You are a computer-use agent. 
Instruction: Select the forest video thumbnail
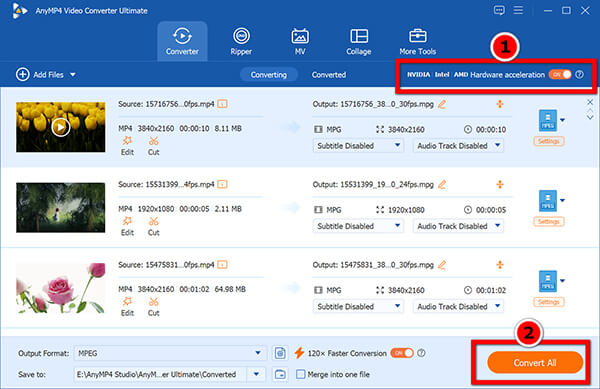pos(60,207)
